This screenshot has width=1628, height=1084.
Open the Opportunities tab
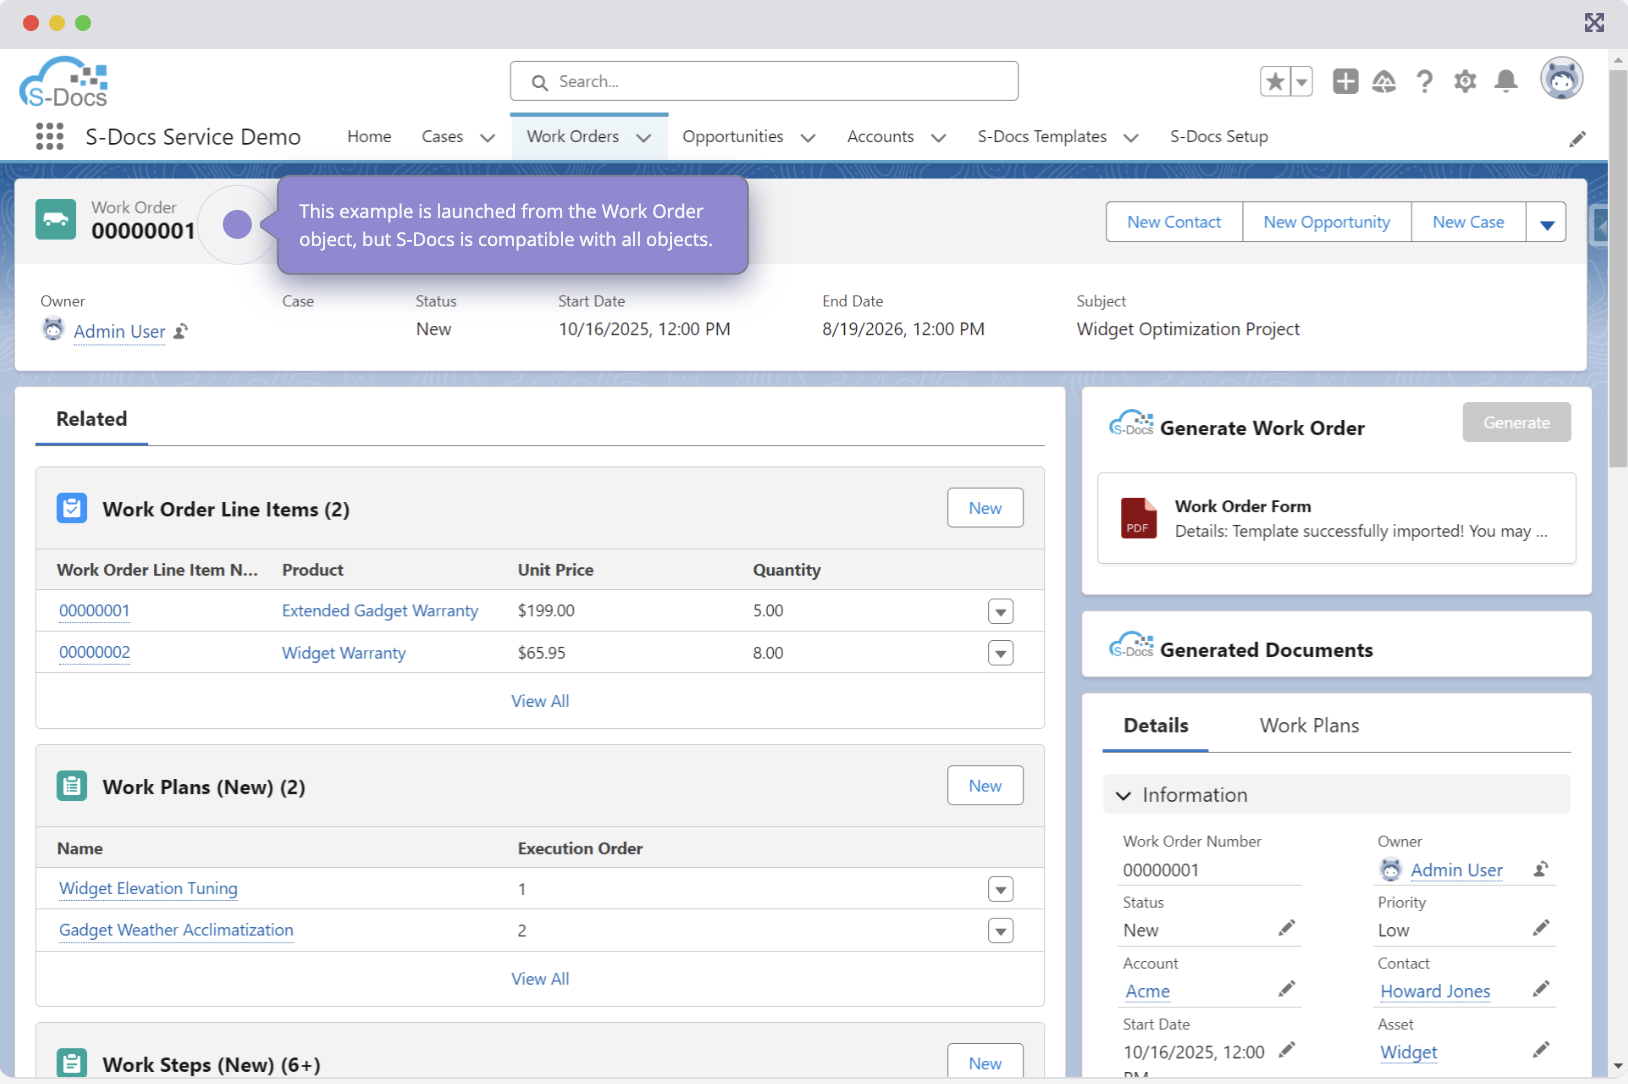pos(733,137)
